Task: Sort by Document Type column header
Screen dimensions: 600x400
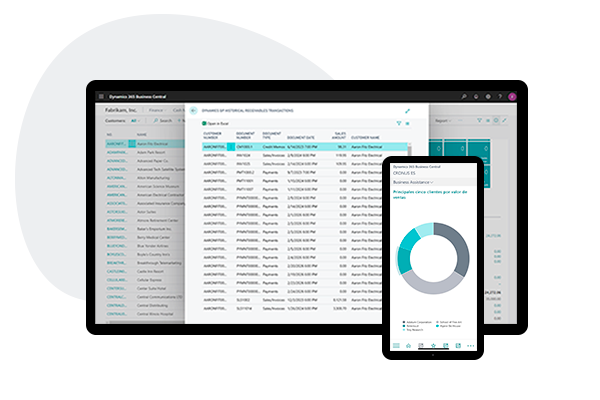Action: (x=271, y=136)
